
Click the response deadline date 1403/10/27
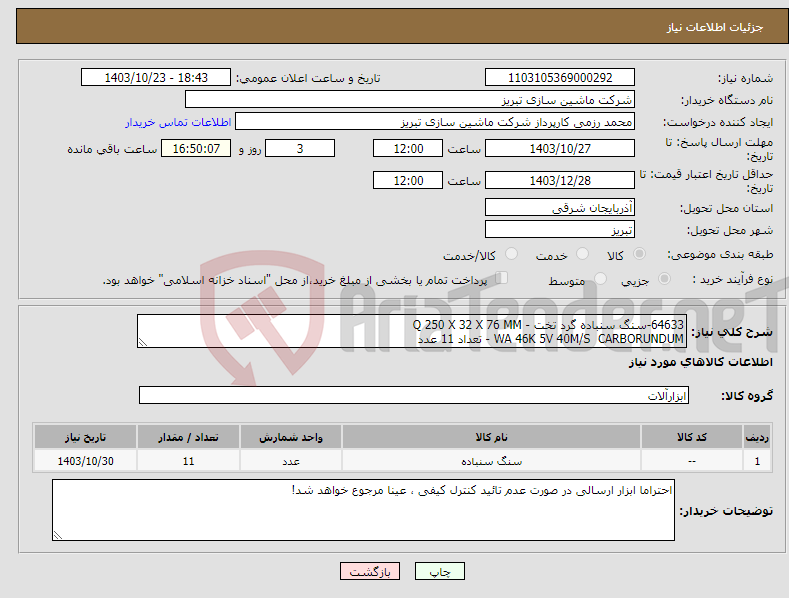point(560,148)
